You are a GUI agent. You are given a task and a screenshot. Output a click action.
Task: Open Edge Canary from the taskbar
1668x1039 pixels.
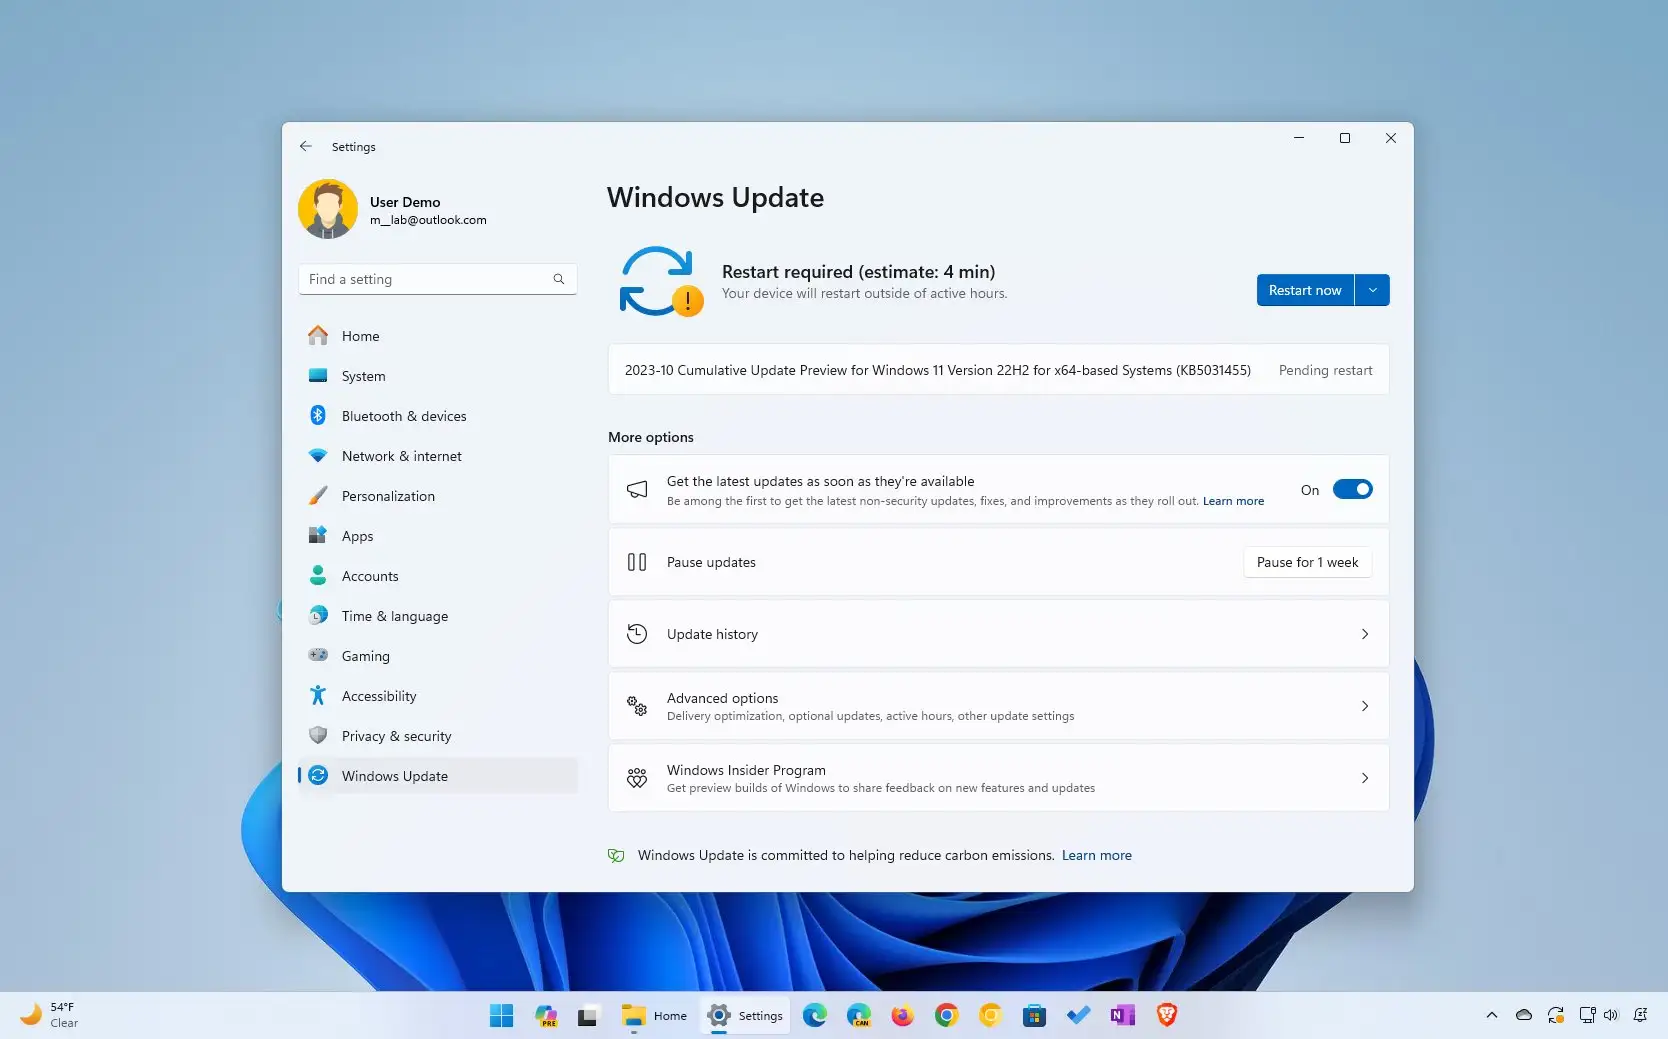click(859, 1016)
